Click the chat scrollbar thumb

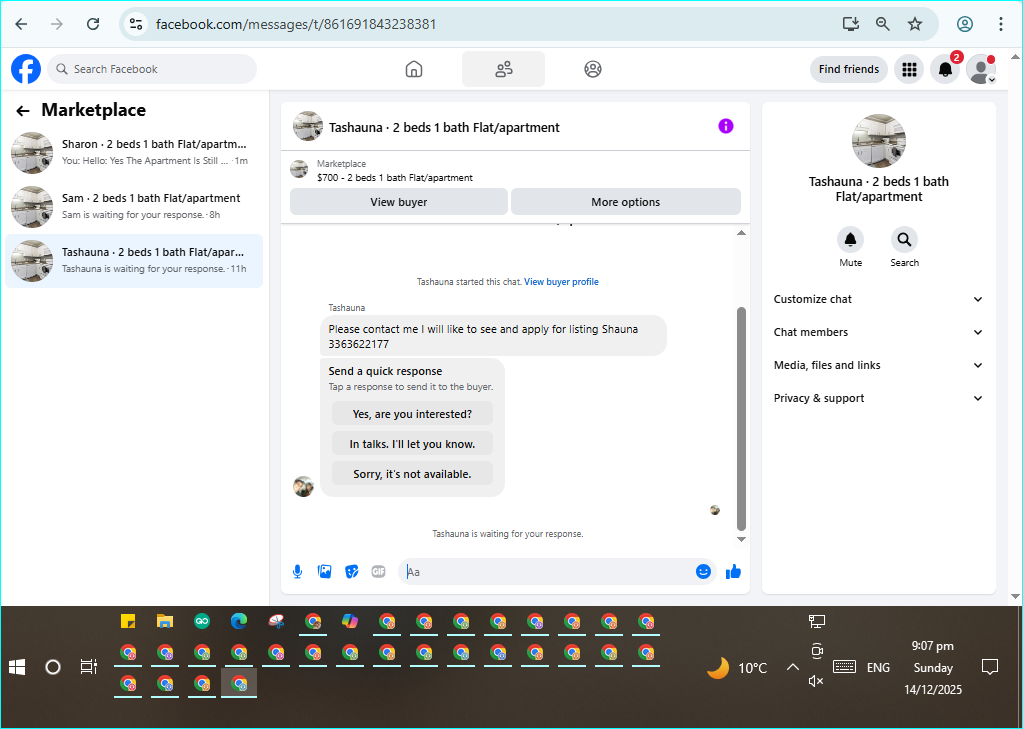pos(741,418)
